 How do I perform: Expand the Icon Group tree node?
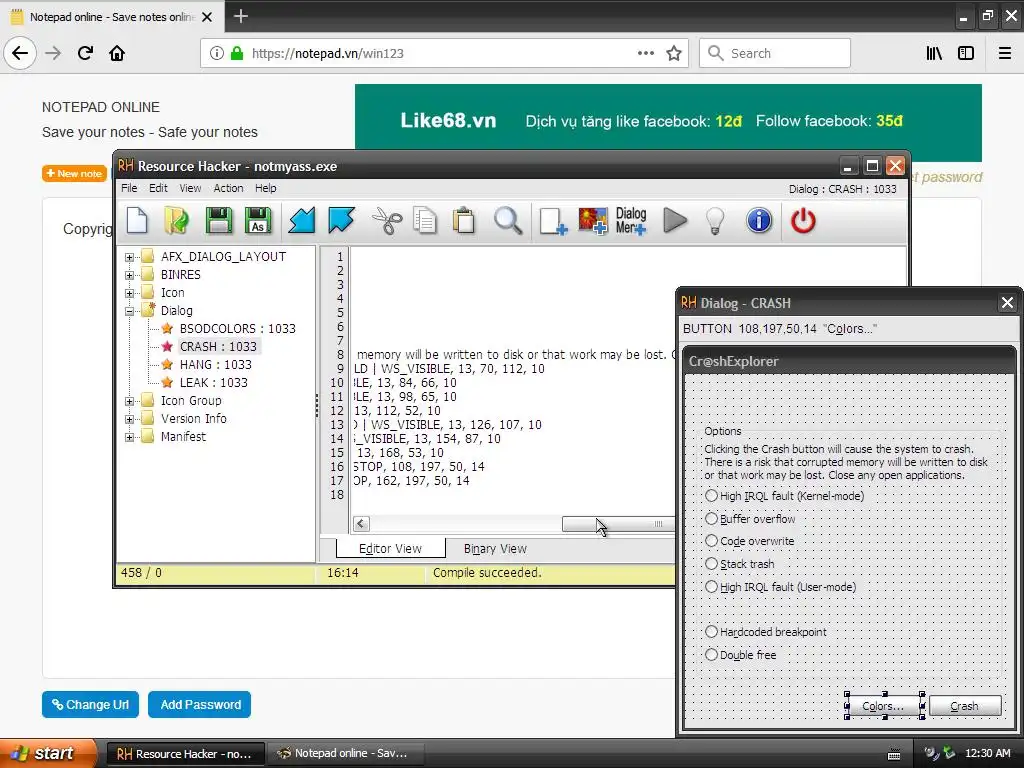129,401
